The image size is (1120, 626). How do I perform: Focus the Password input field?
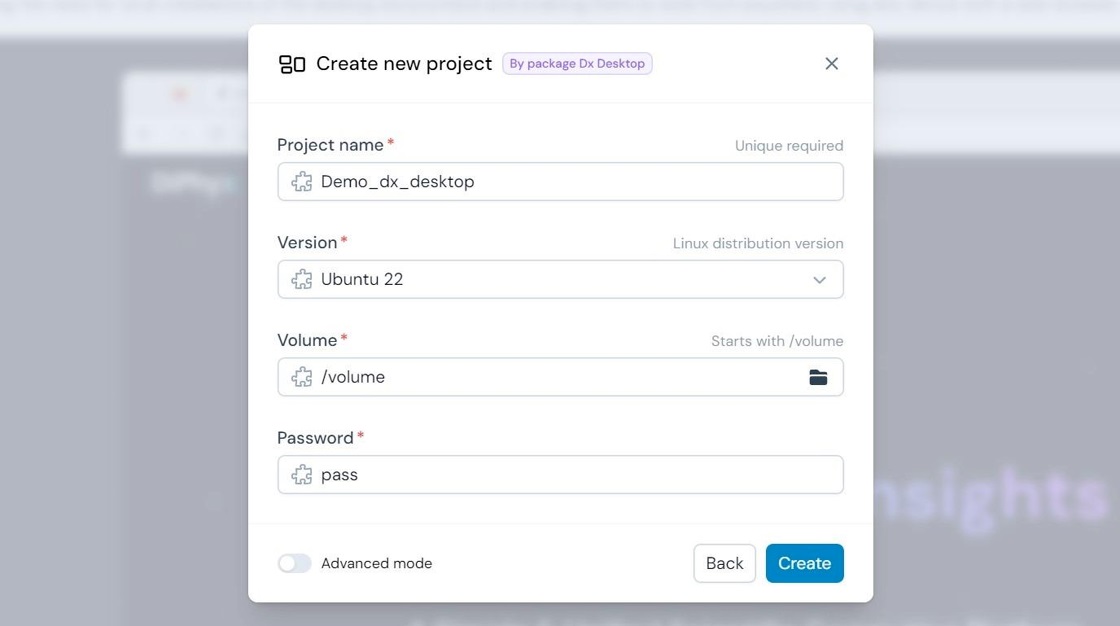click(560, 475)
